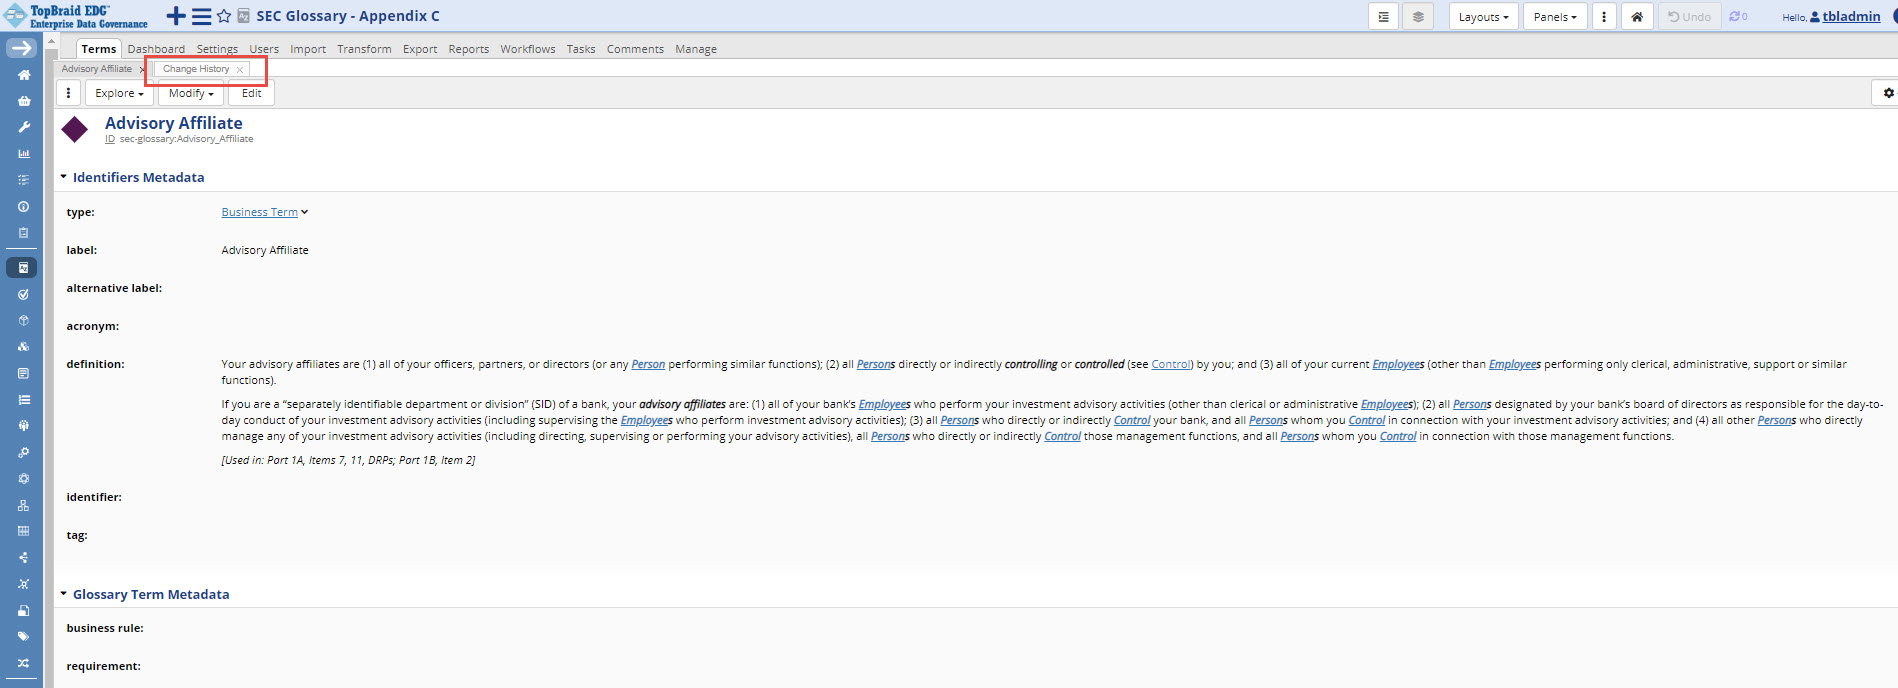The height and width of the screenshot is (688, 1898).
Task: Open the shuffle arrows icon in the left sidebar
Action: pyautogui.click(x=23, y=663)
